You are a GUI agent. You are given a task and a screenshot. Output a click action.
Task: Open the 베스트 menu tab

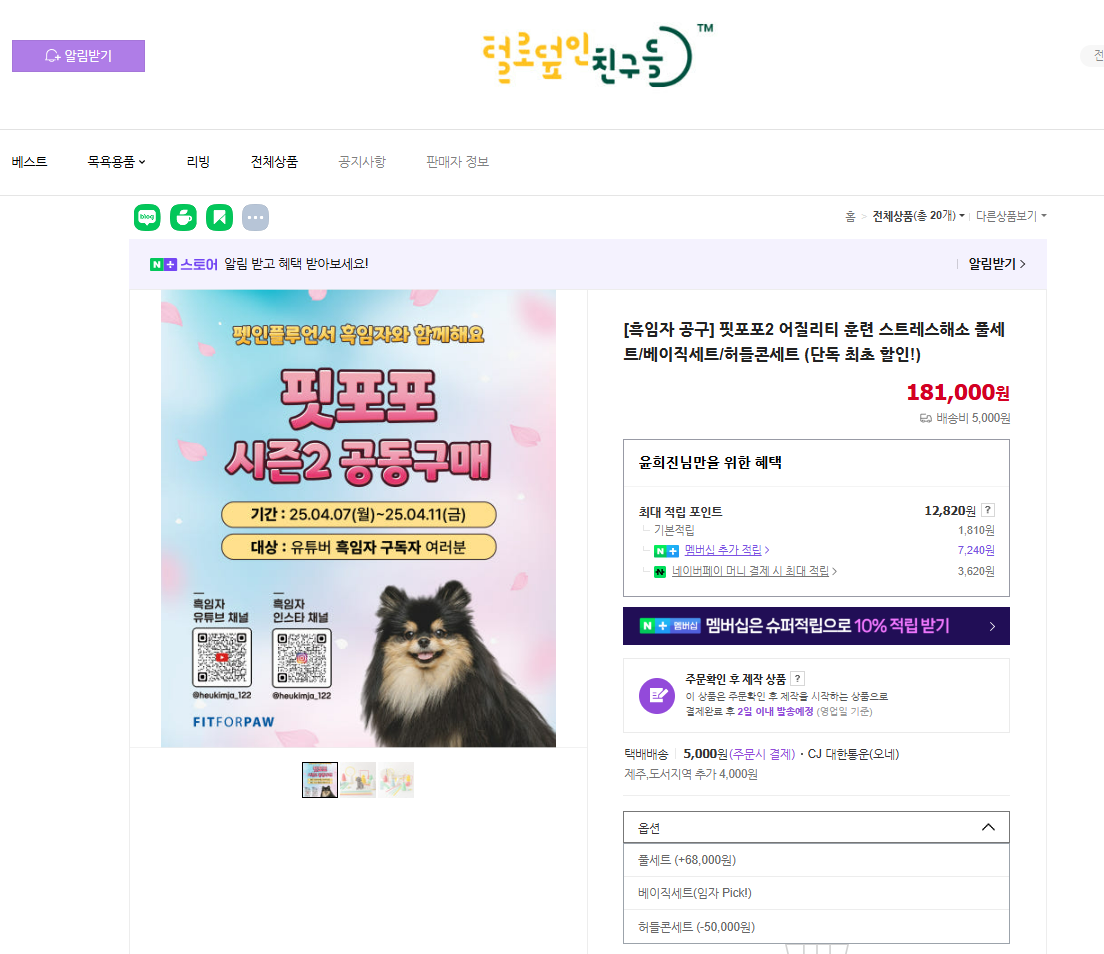tap(30, 162)
